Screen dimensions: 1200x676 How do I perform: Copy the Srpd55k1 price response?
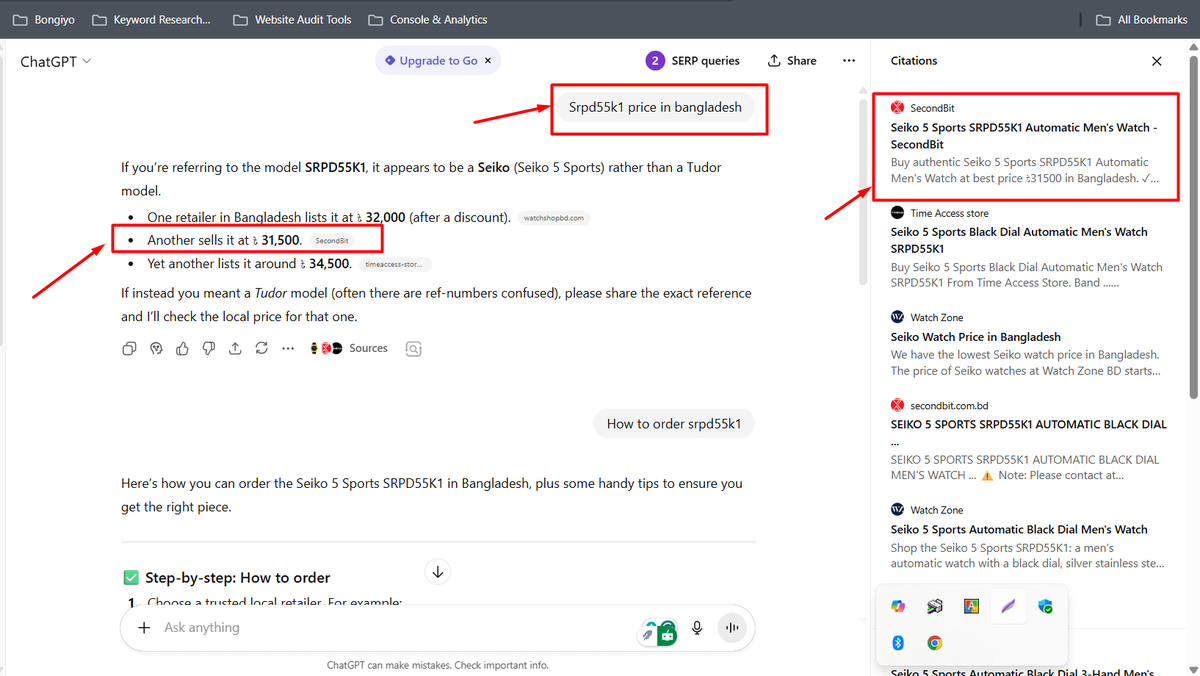[129, 349]
